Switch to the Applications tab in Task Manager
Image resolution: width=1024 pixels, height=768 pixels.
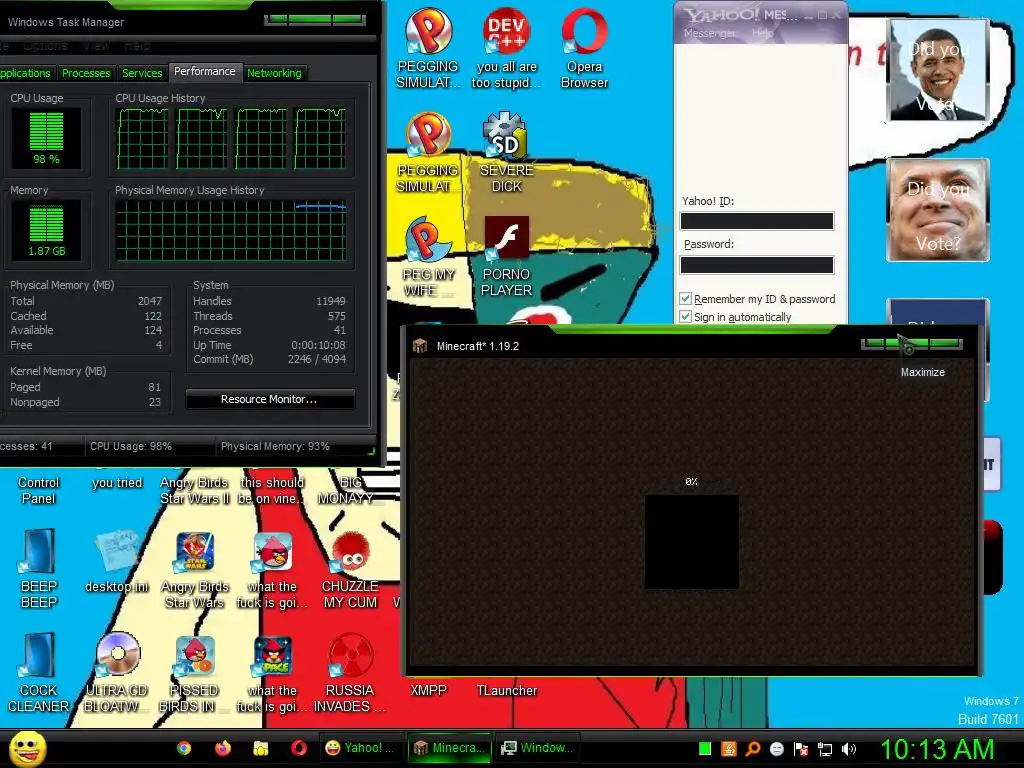tap(25, 73)
